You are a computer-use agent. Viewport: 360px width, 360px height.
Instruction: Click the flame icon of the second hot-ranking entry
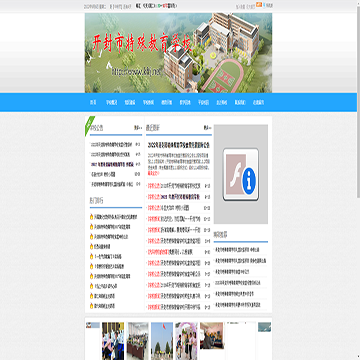(91, 227)
